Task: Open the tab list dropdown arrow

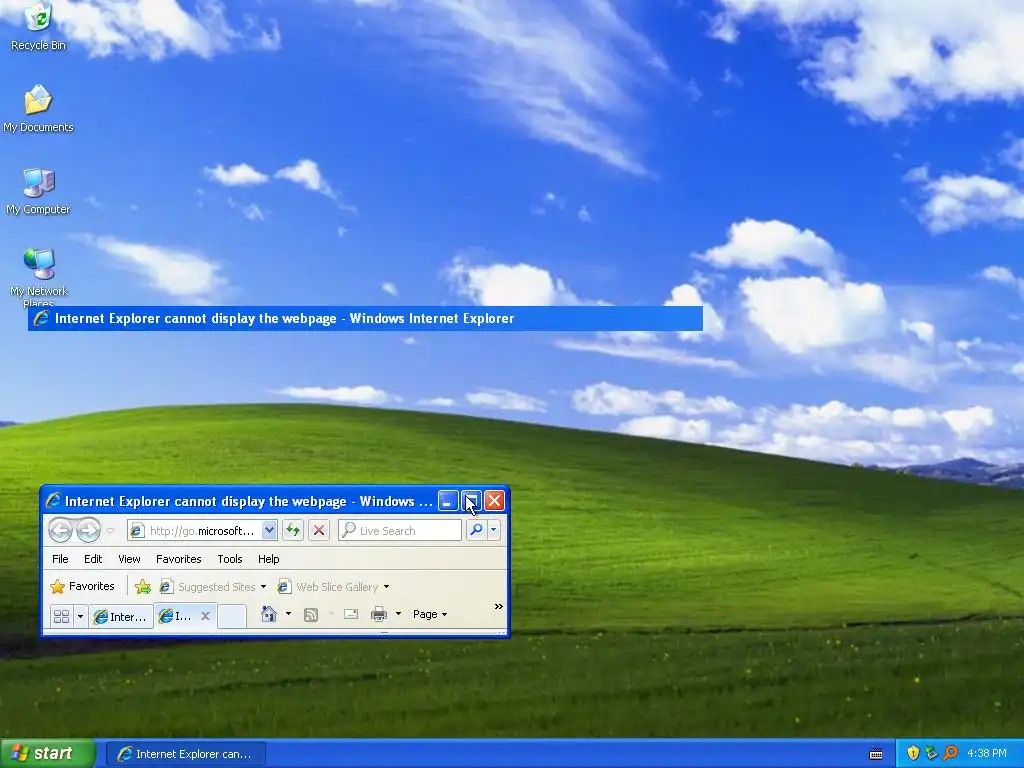Action: coord(80,616)
